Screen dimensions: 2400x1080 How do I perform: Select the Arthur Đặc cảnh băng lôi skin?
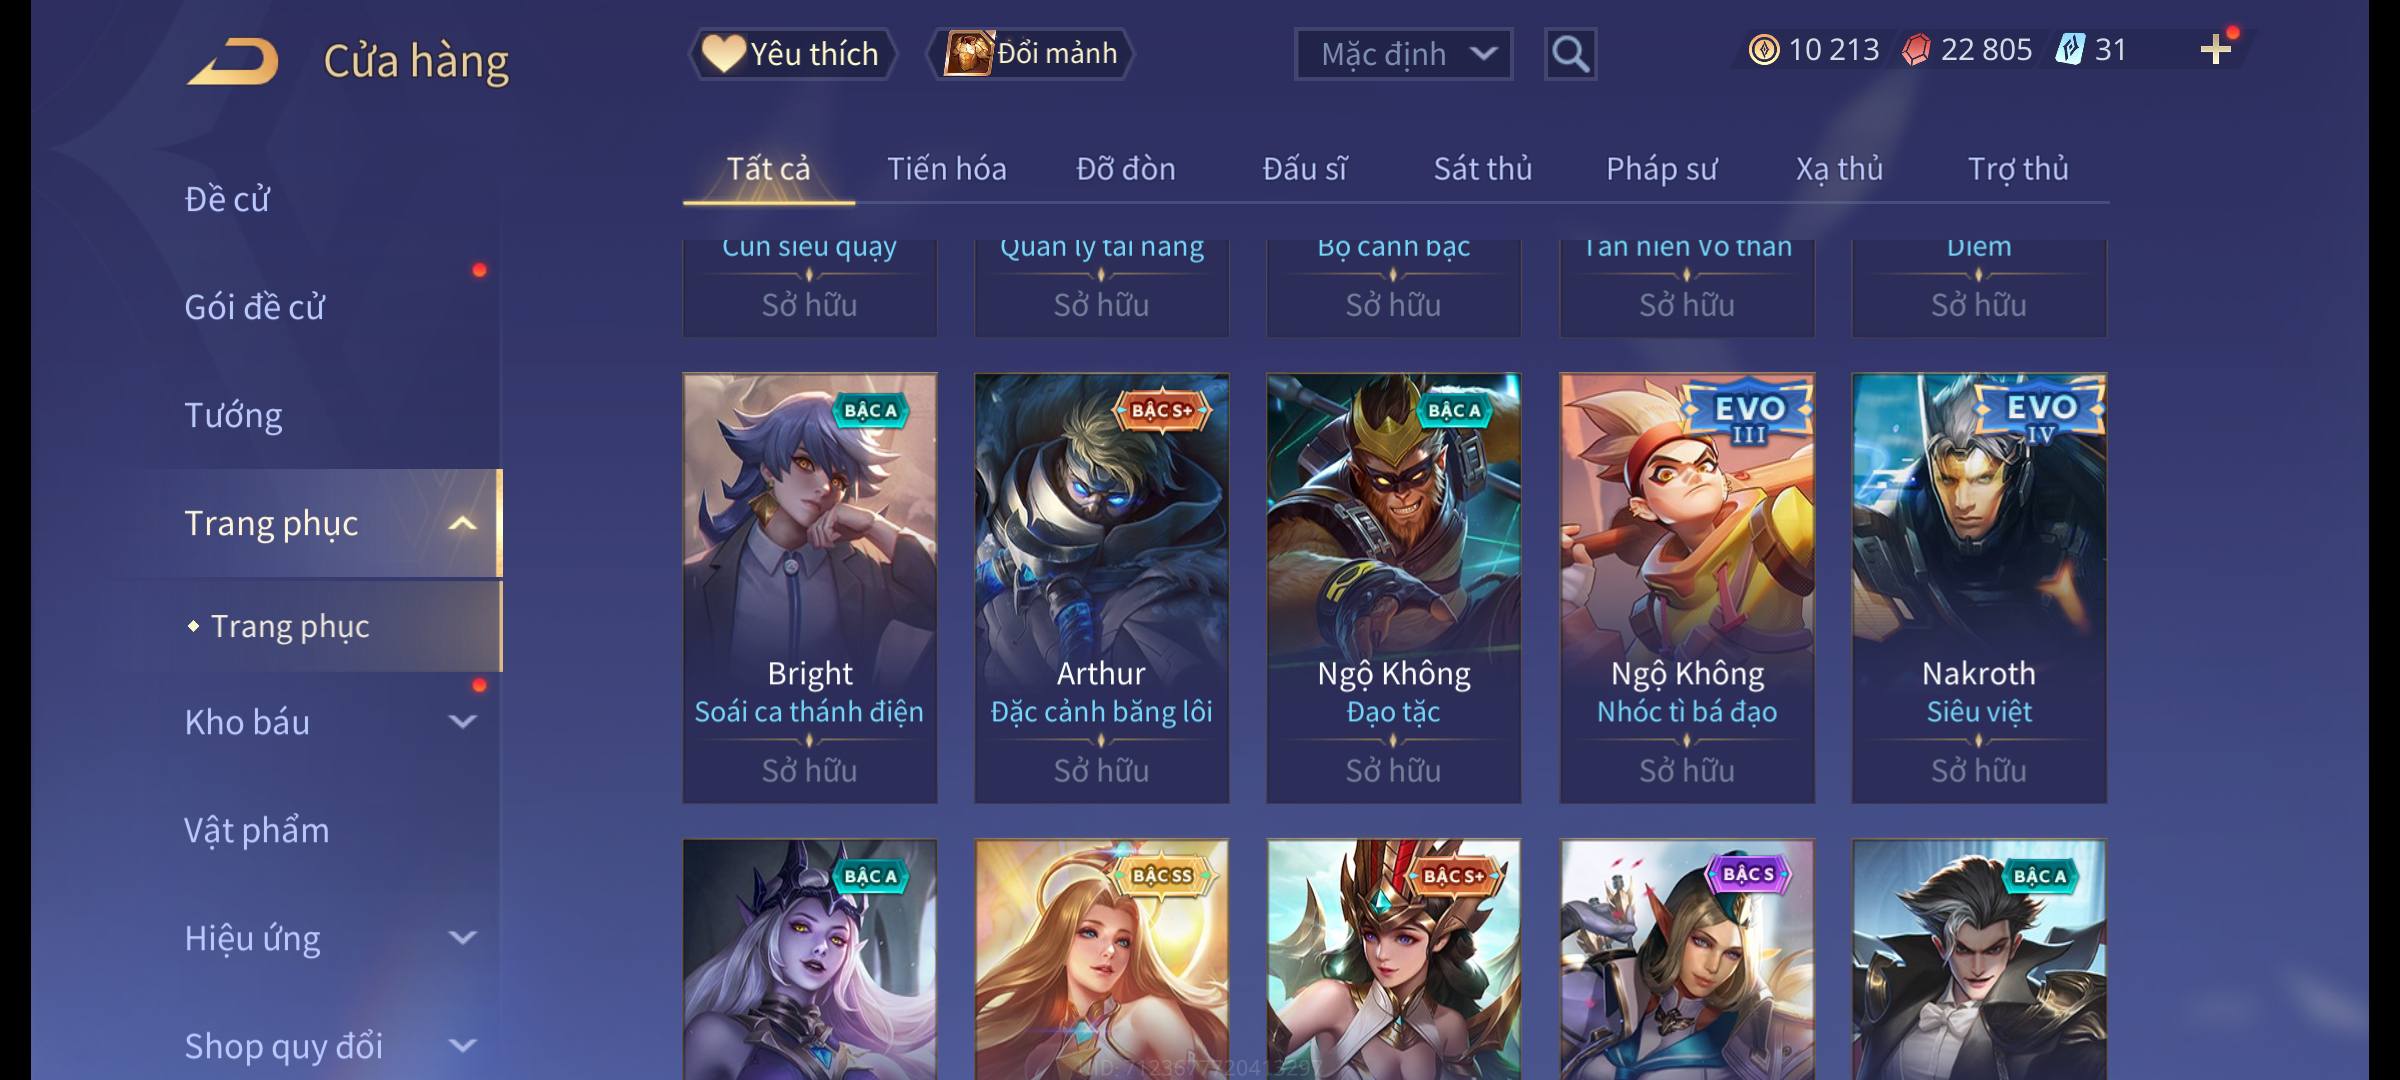pyautogui.click(x=1101, y=588)
